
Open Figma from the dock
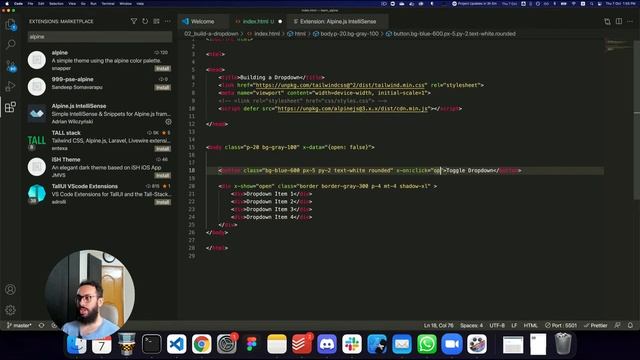point(252,344)
